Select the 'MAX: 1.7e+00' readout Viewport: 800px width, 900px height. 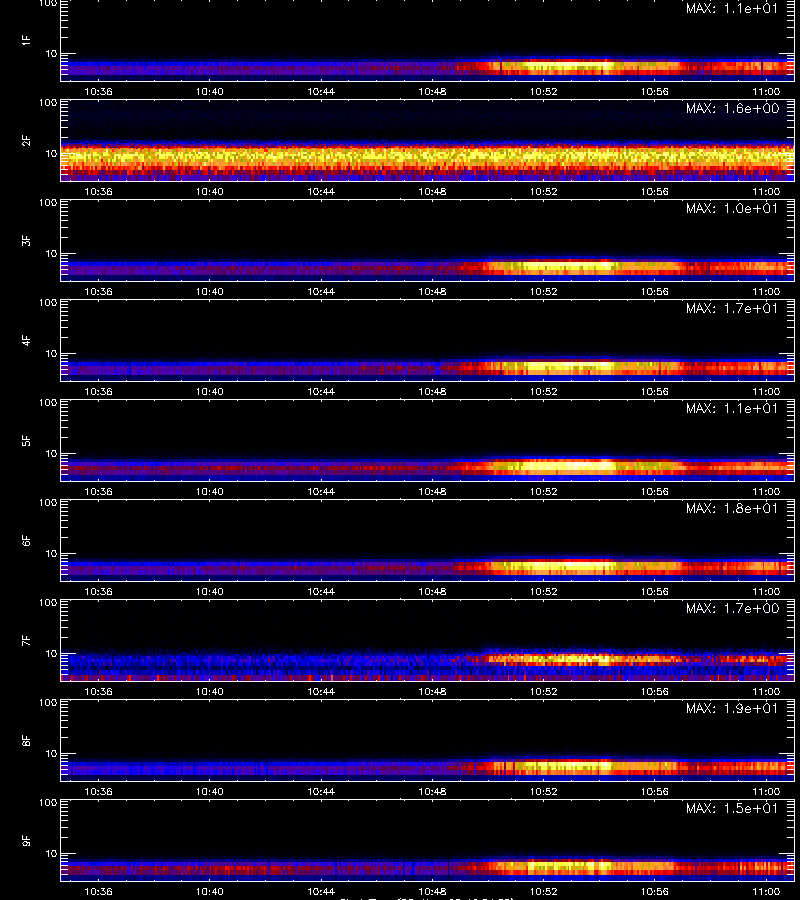point(732,608)
